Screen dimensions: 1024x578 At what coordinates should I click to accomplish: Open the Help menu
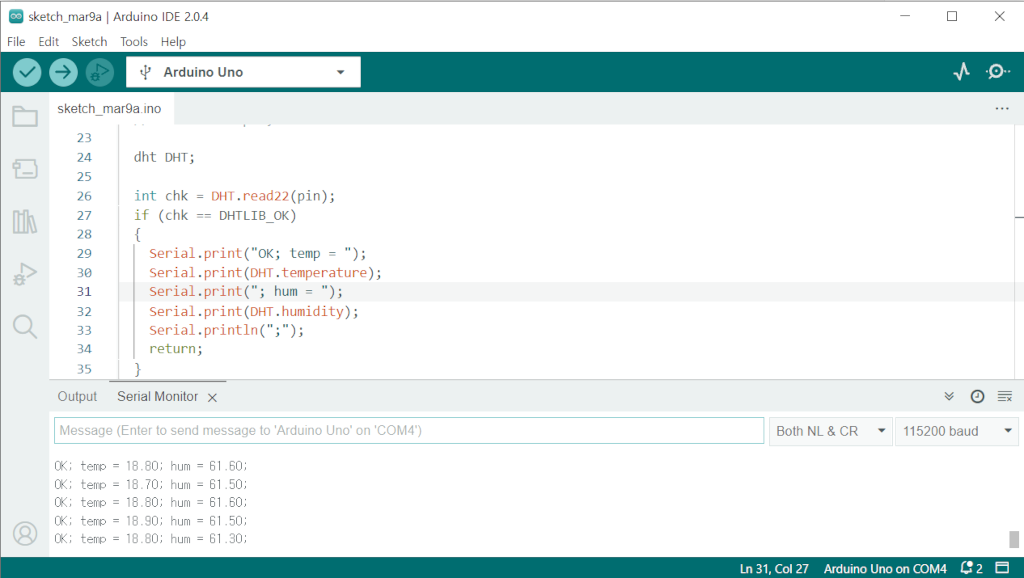click(173, 42)
